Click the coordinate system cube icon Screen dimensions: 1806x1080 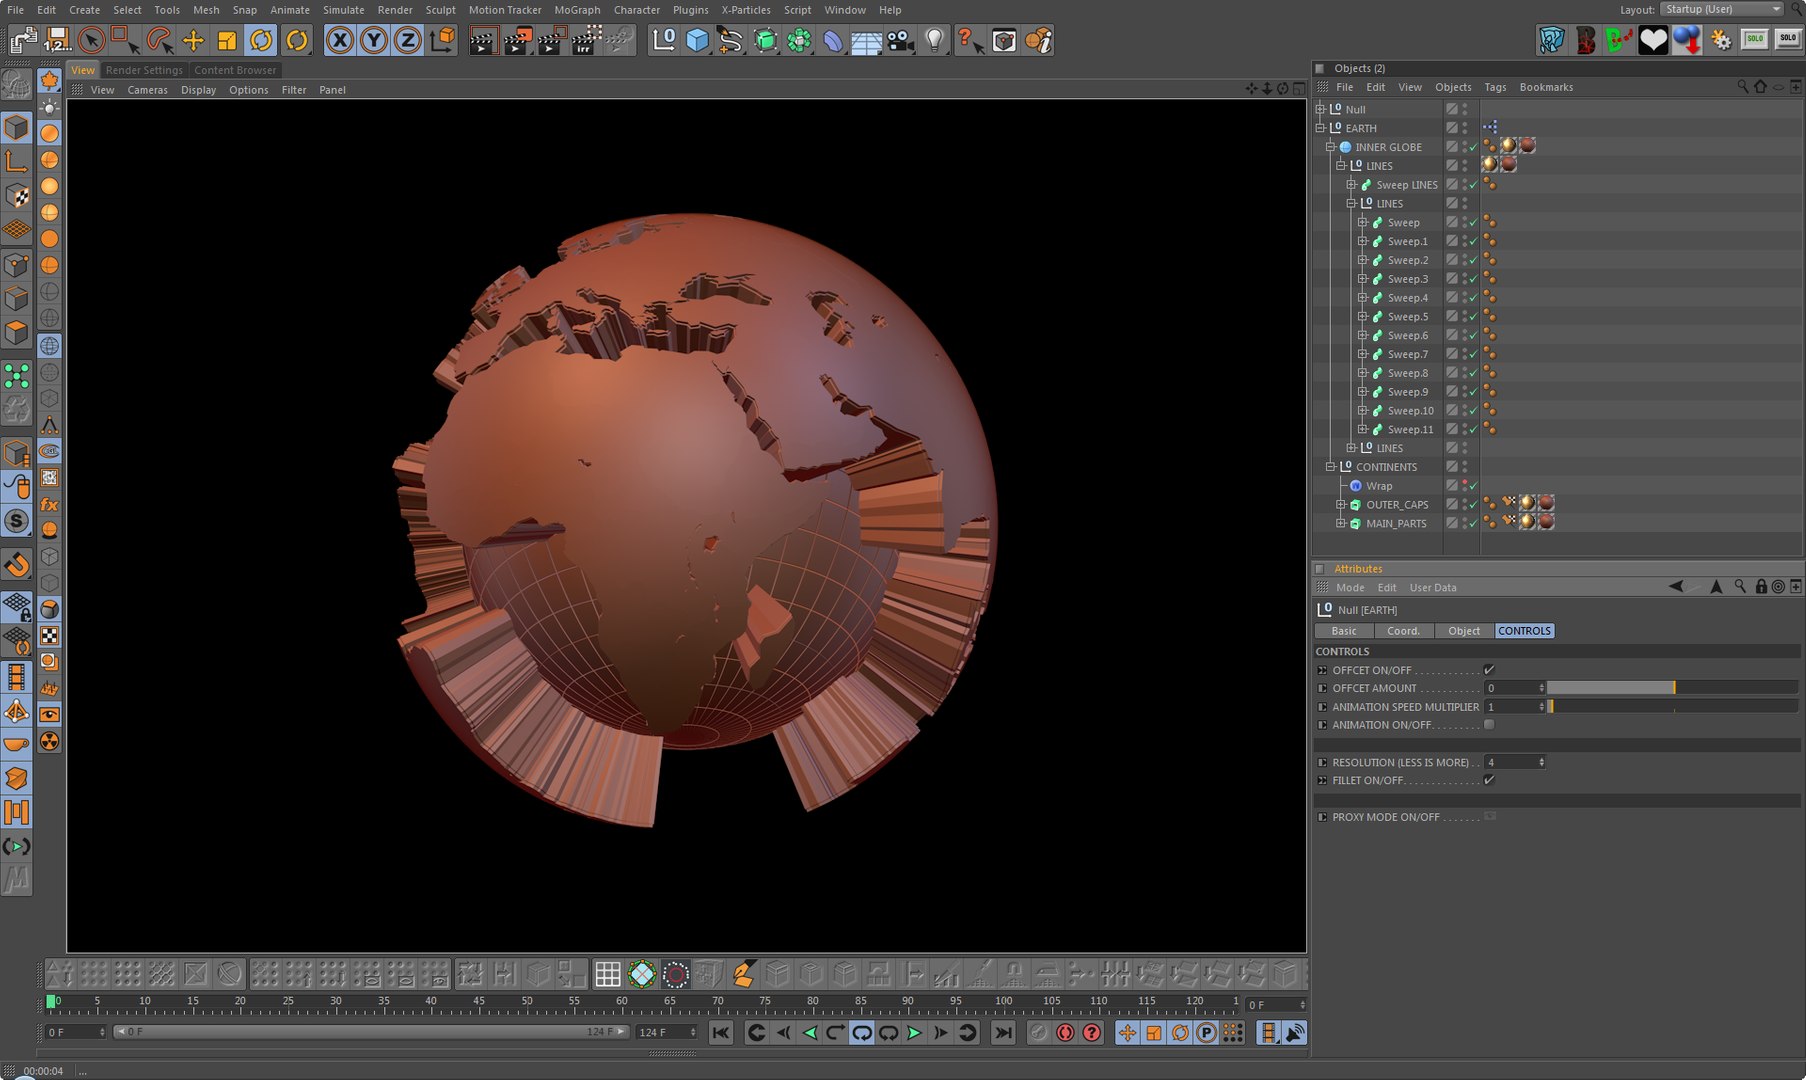click(442, 40)
